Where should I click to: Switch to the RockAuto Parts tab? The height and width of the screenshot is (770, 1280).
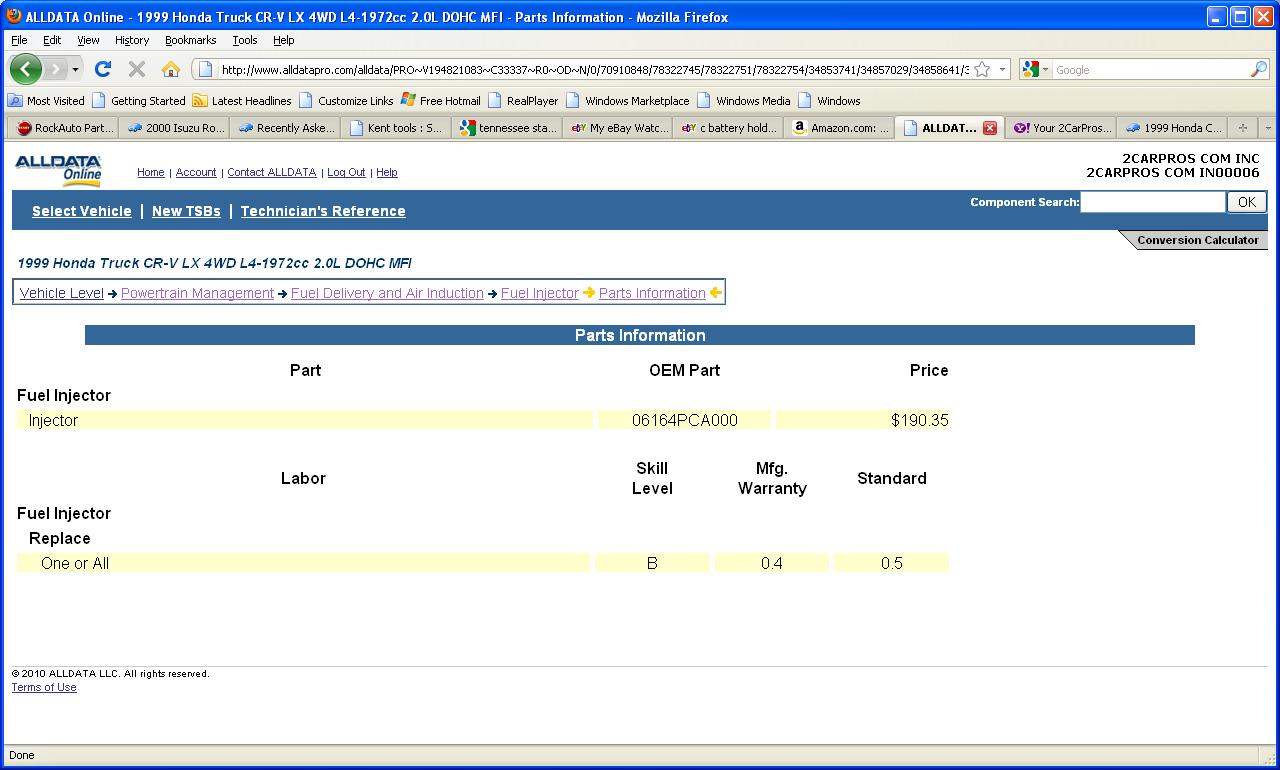[x=64, y=128]
